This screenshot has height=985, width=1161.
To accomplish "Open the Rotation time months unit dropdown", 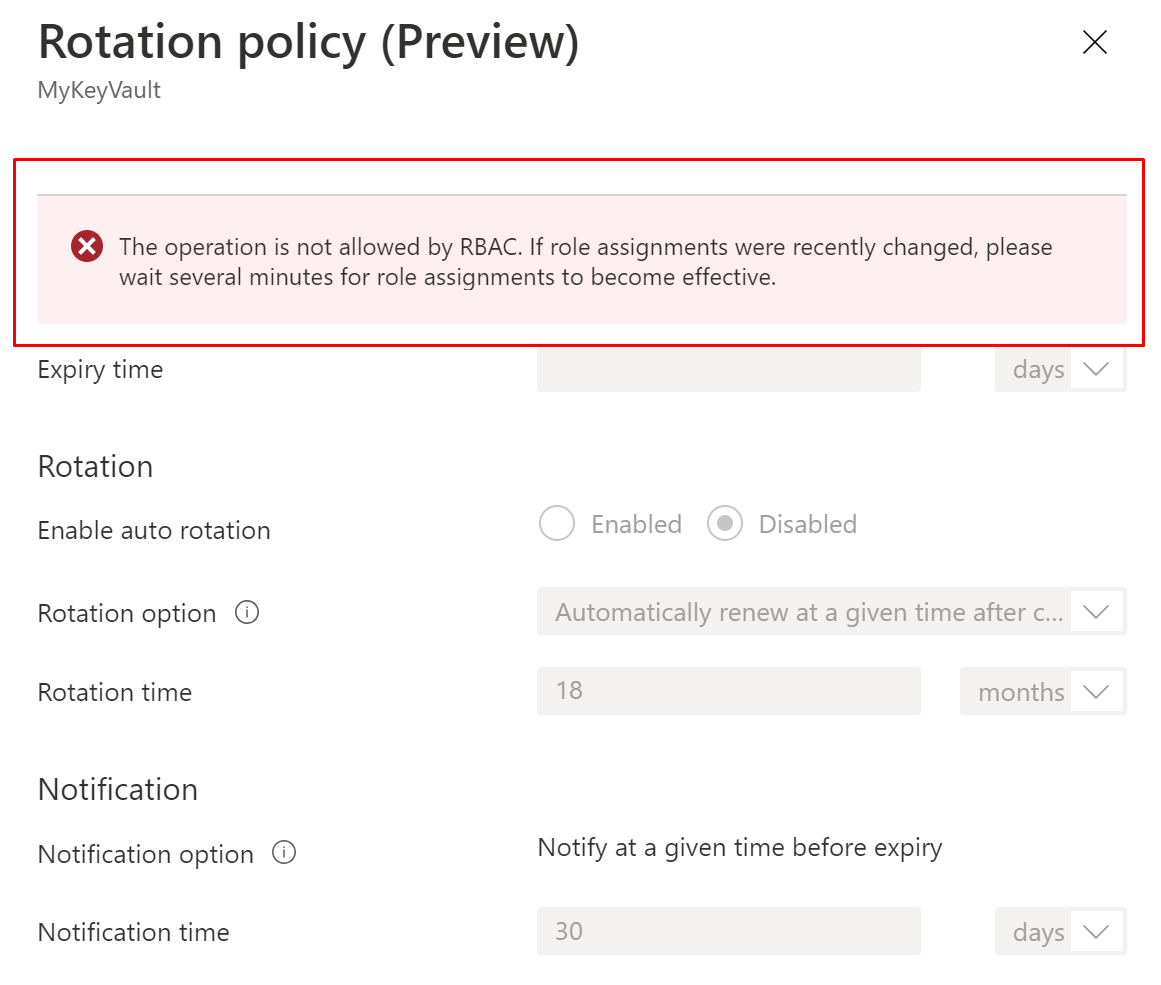I will (x=1042, y=692).
